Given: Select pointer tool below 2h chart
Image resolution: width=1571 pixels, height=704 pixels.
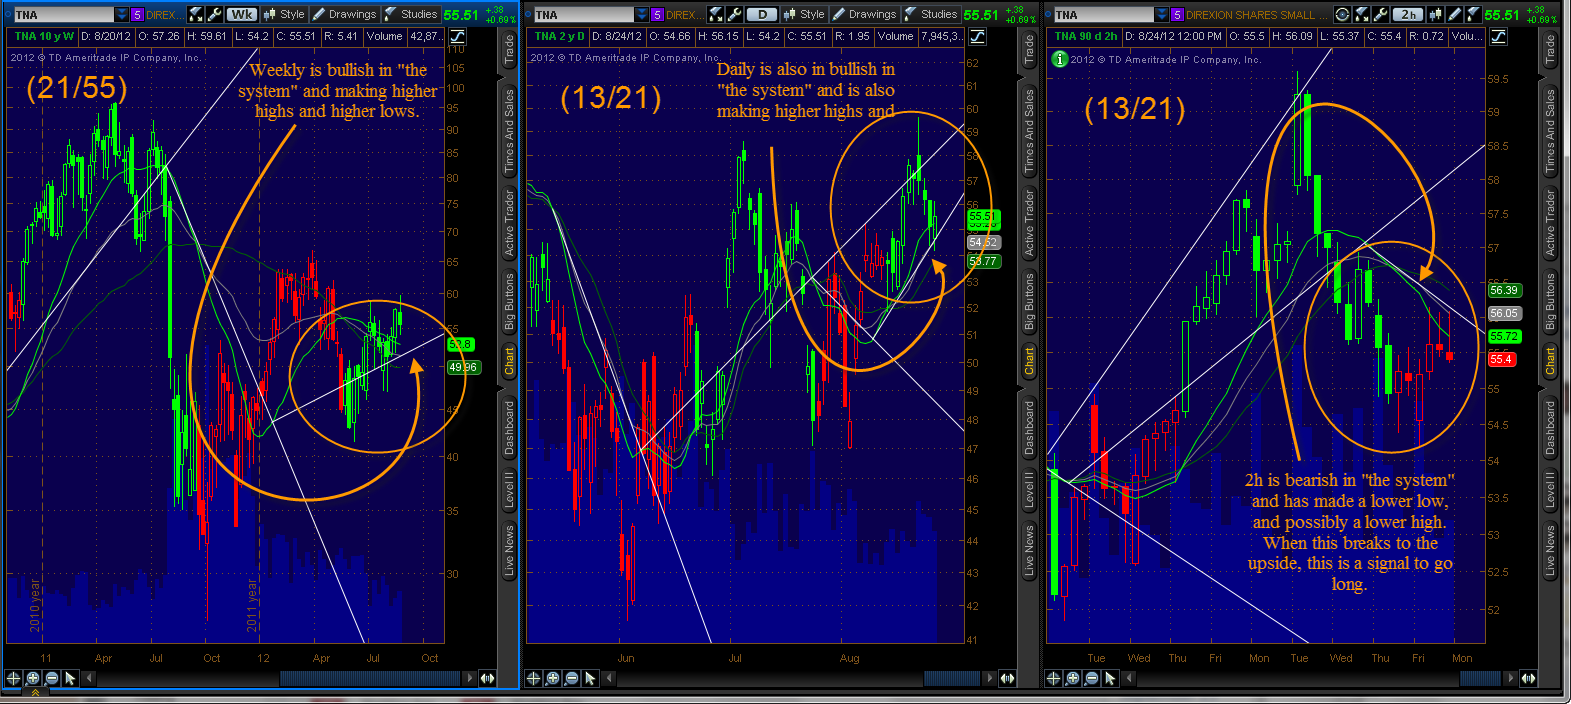Looking at the screenshot, I should coord(1110,678).
